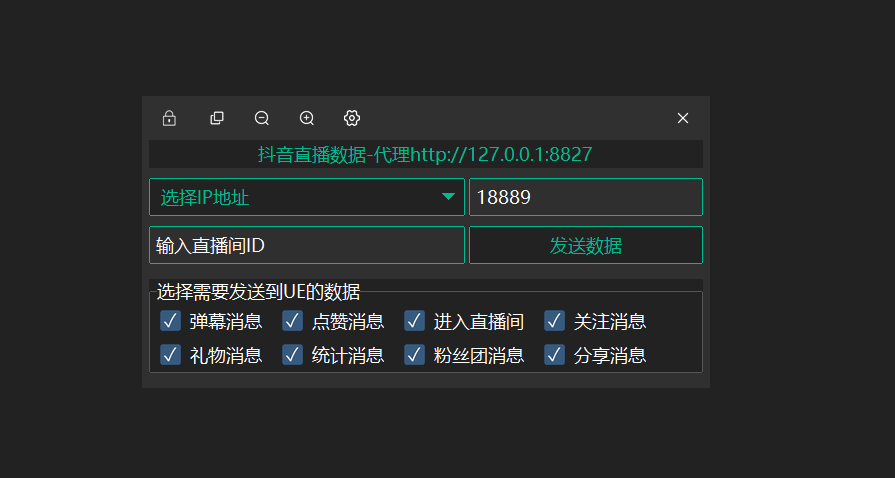Screen dimensions: 895x478
Task: Click the zoom in magnifier icon
Action: (x=307, y=118)
